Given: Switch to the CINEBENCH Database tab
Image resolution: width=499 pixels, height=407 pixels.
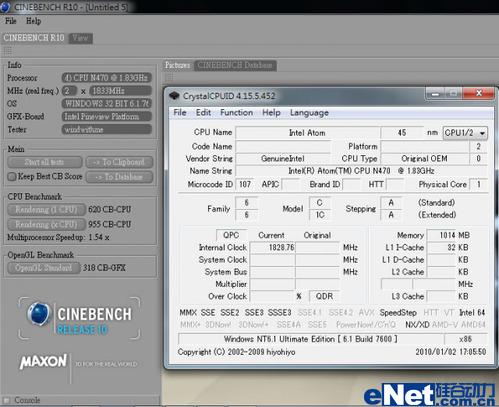Looking at the screenshot, I should coord(235,65).
